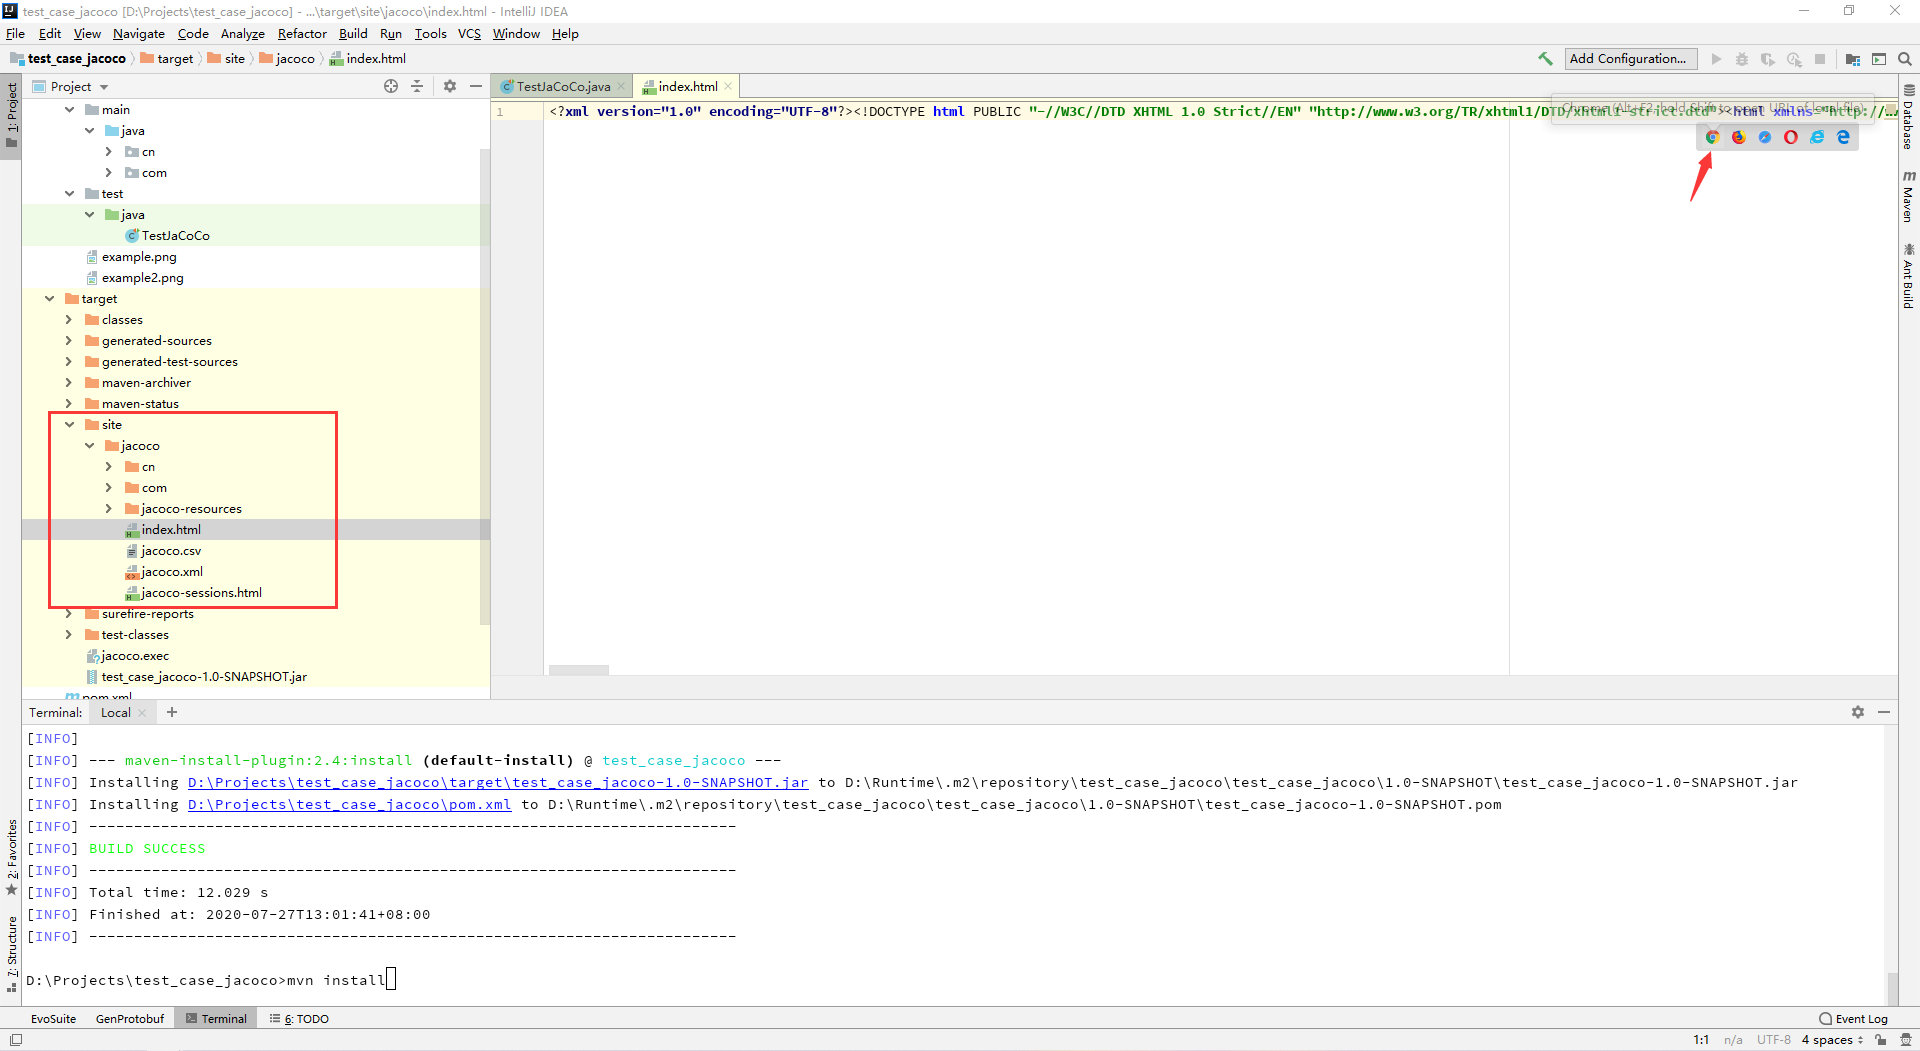
Task: Toggle the Structure tool window
Action: (x=12, y=954)
